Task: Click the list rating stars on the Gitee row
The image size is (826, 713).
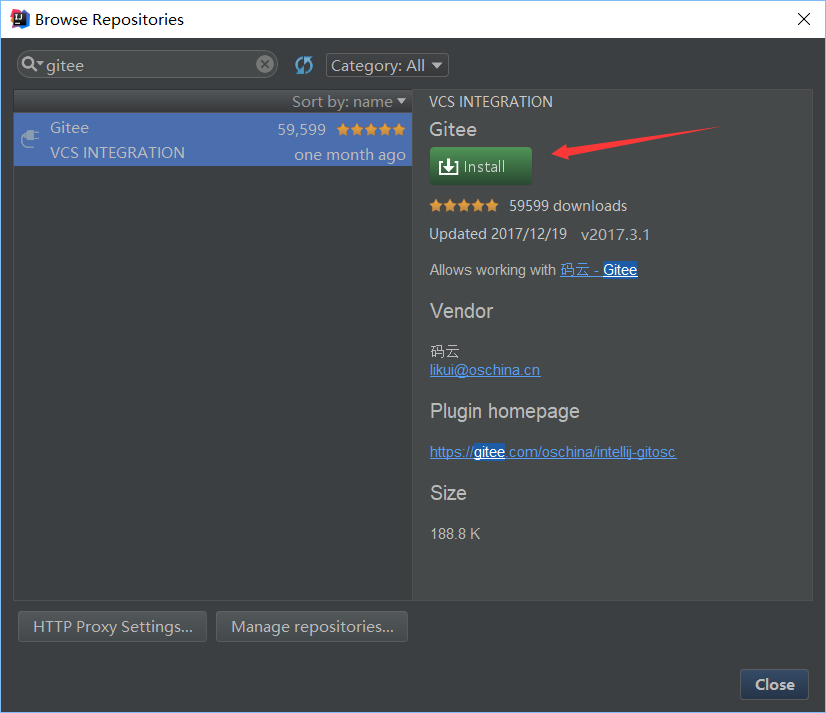Action: (x=371, y=129)
